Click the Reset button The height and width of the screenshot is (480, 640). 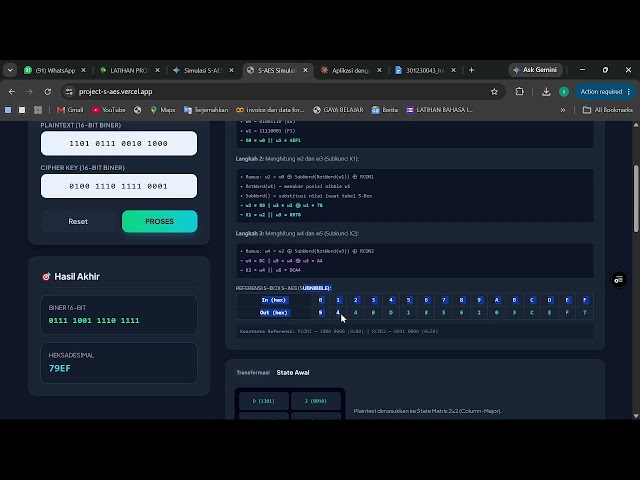pos(78,221)
